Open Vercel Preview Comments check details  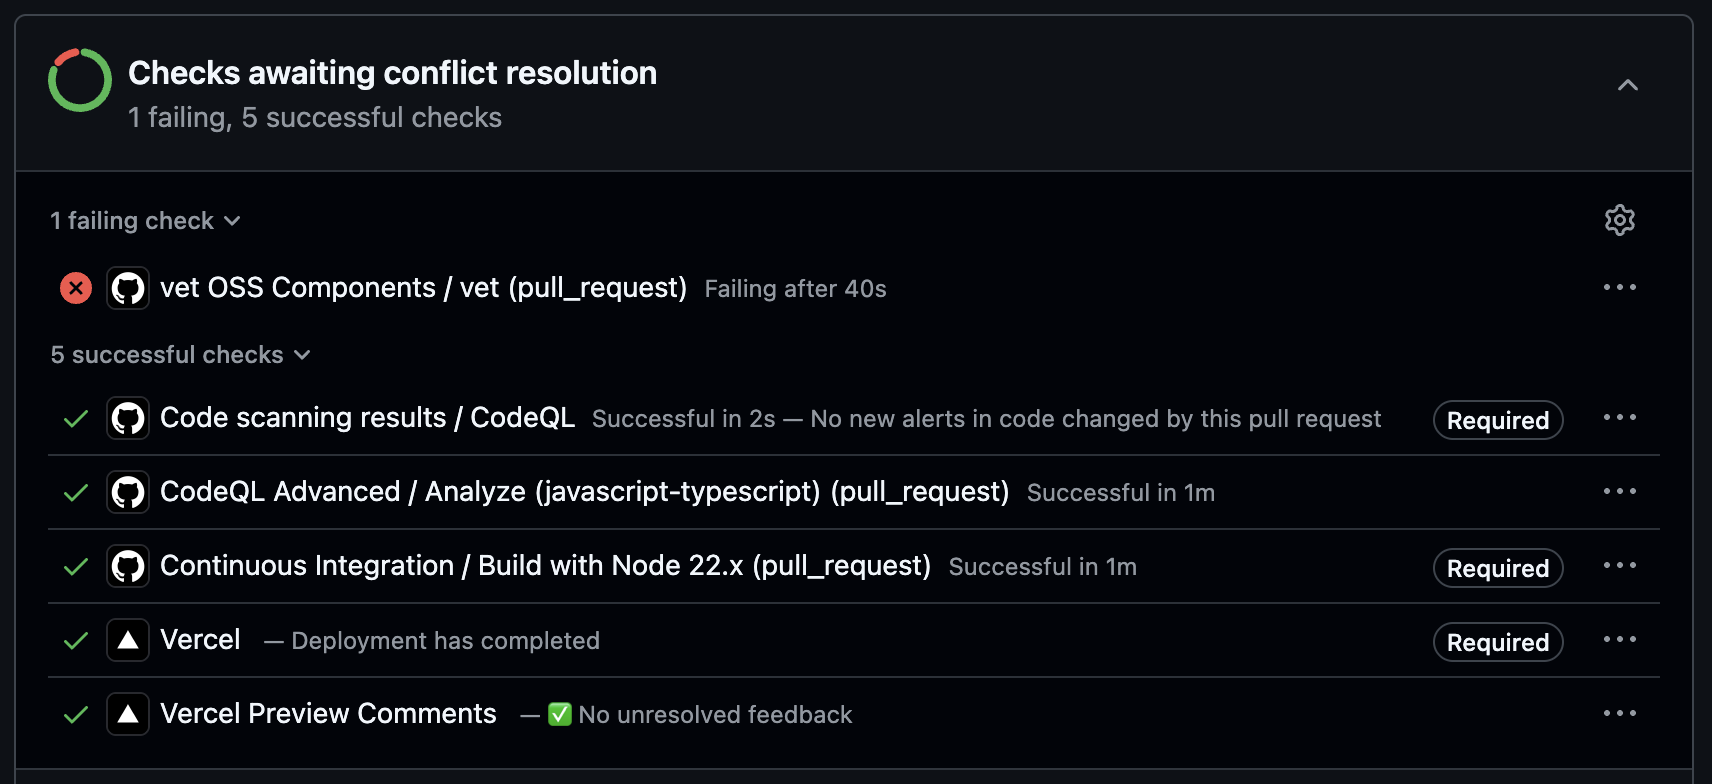(x=328, y=714)
